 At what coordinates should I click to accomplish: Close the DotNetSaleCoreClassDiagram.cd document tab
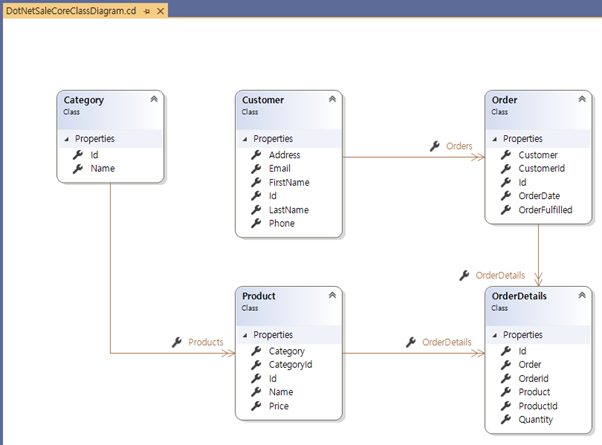[x=161, y=9]
